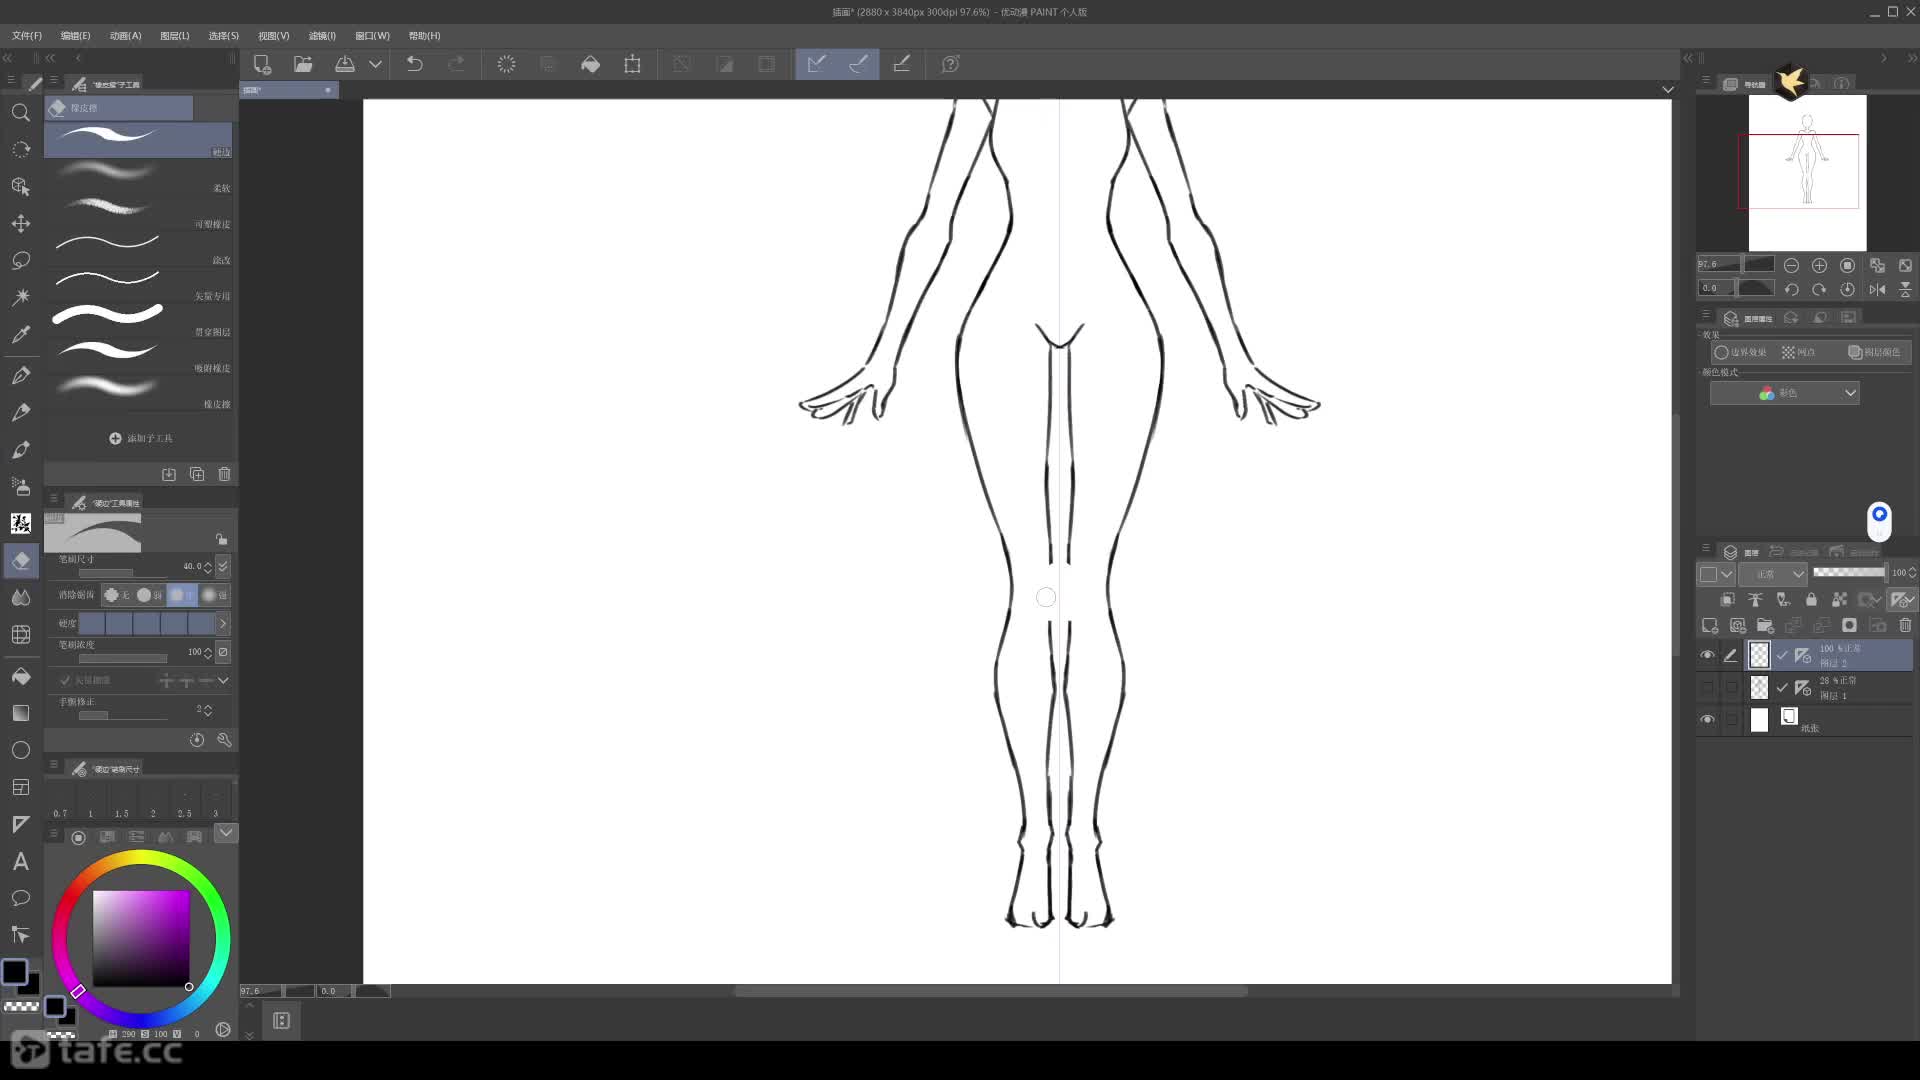Image resolution: width=1920 pixels, height=1080 pixels.
Task: Show layer 1 visibility box
Action: click(1707, 687)
